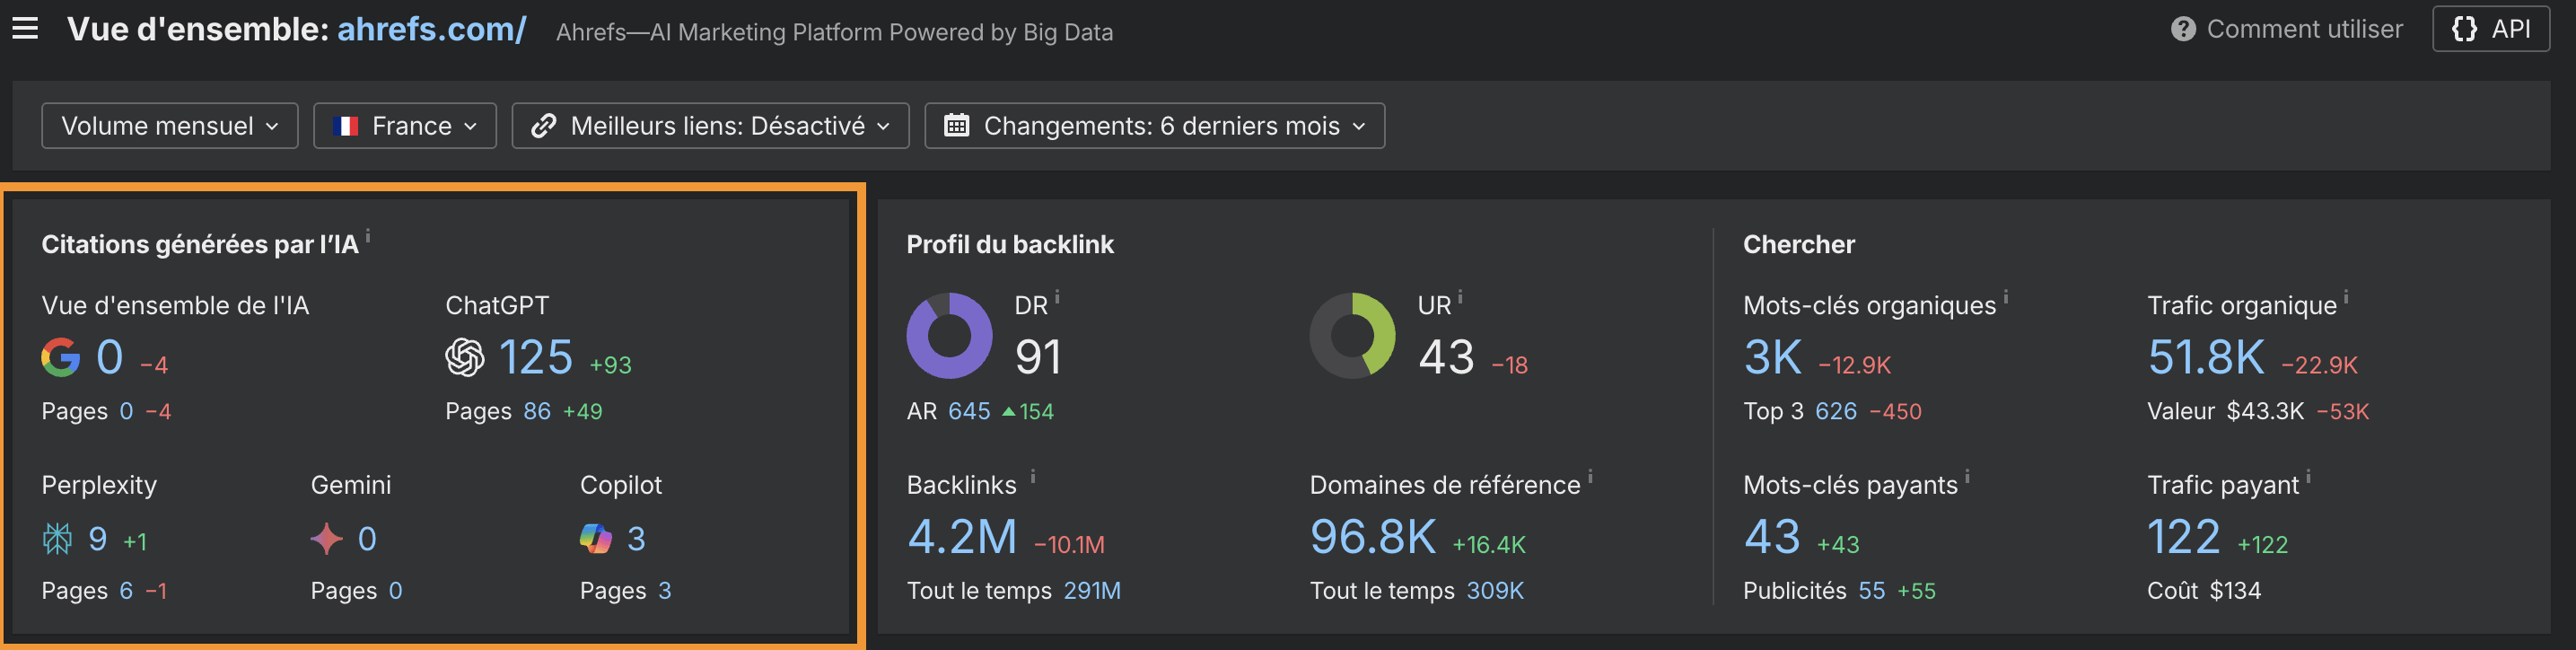Click the France flag icon
The width and height of the screenshot is (2576, 650).
[x=346, y=126]
